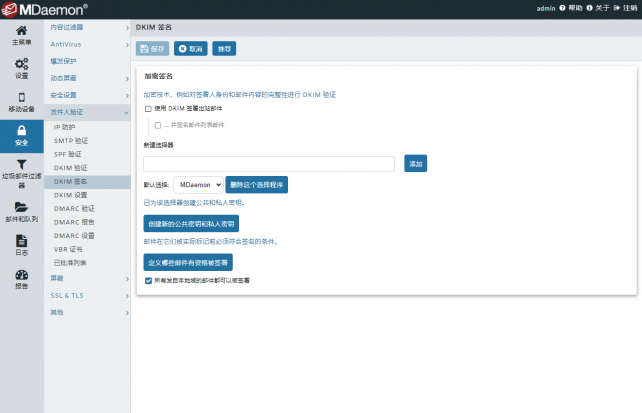Open the 日志 document icon
642x413 pixels.
pos(22,240)
